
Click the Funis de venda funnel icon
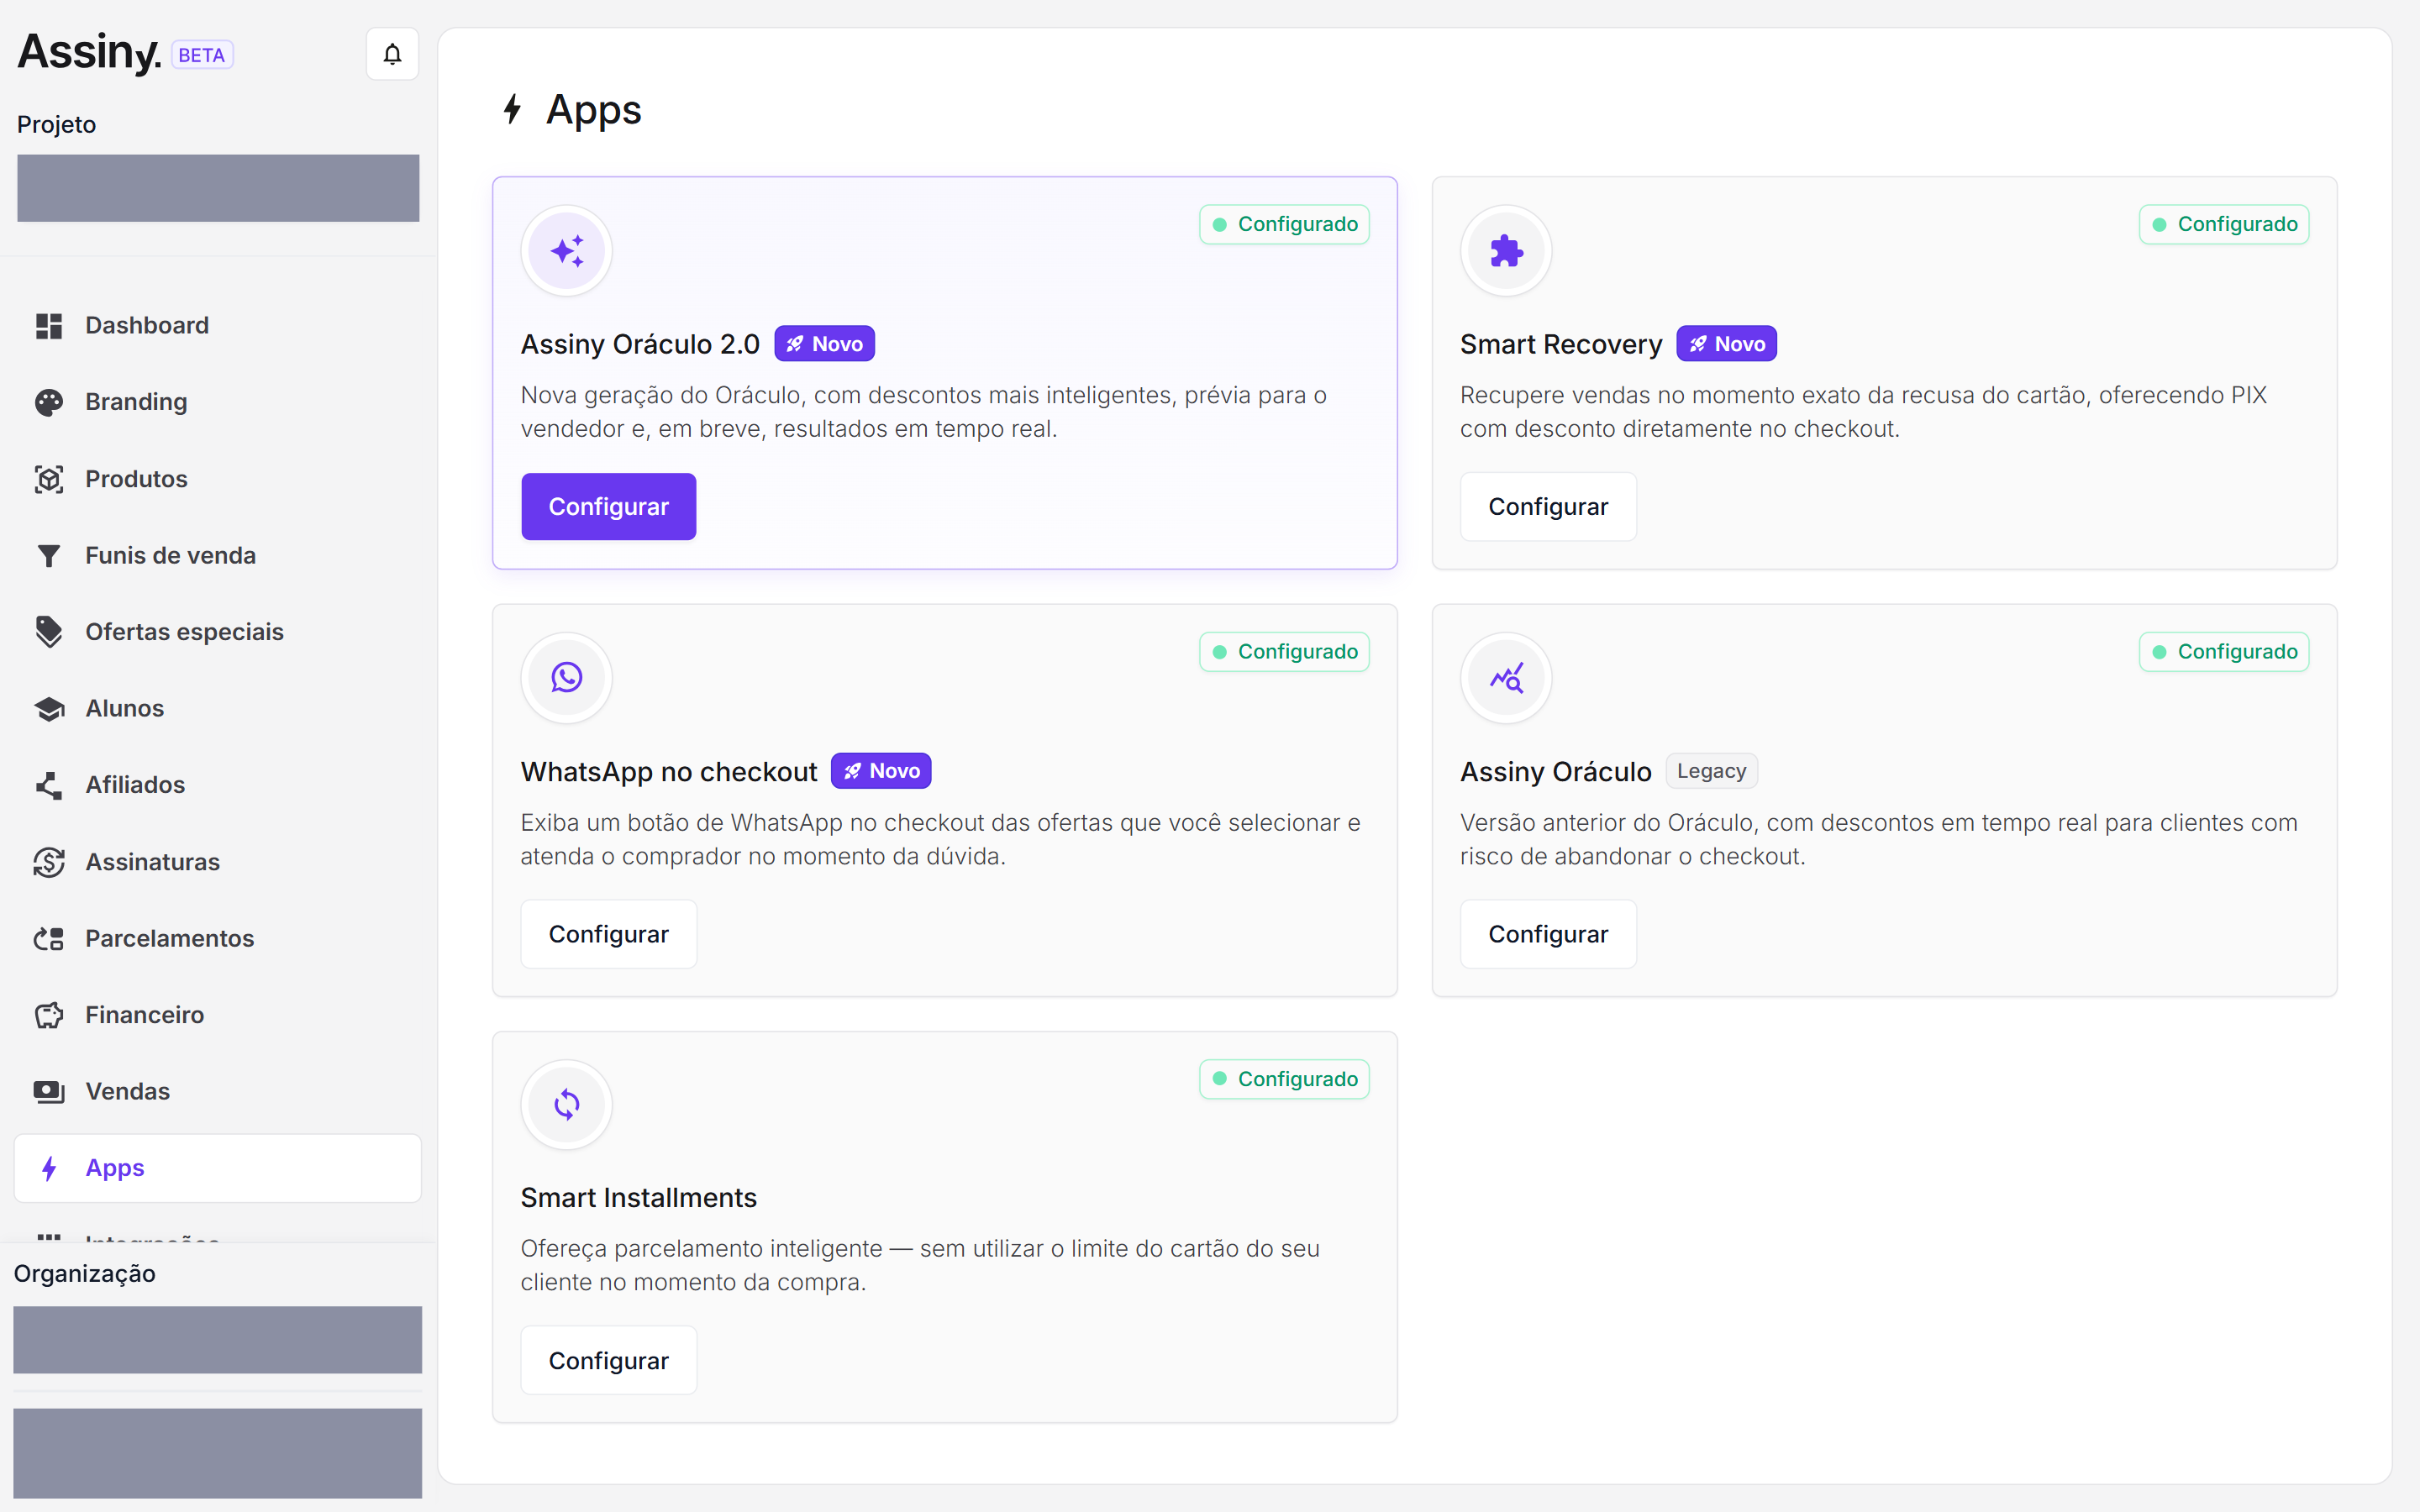point(49,556)
